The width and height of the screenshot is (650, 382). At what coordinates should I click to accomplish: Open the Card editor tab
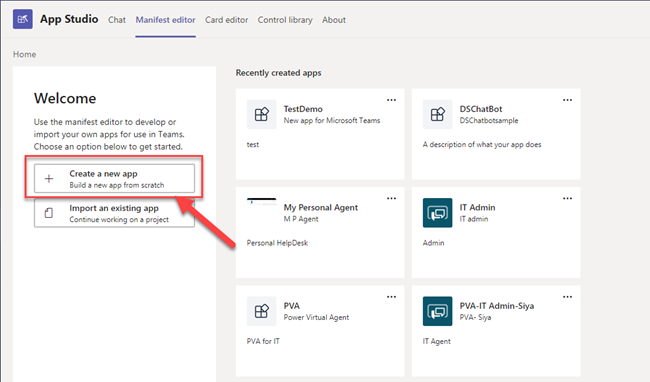pyautogui.click(x=226, y=20)
